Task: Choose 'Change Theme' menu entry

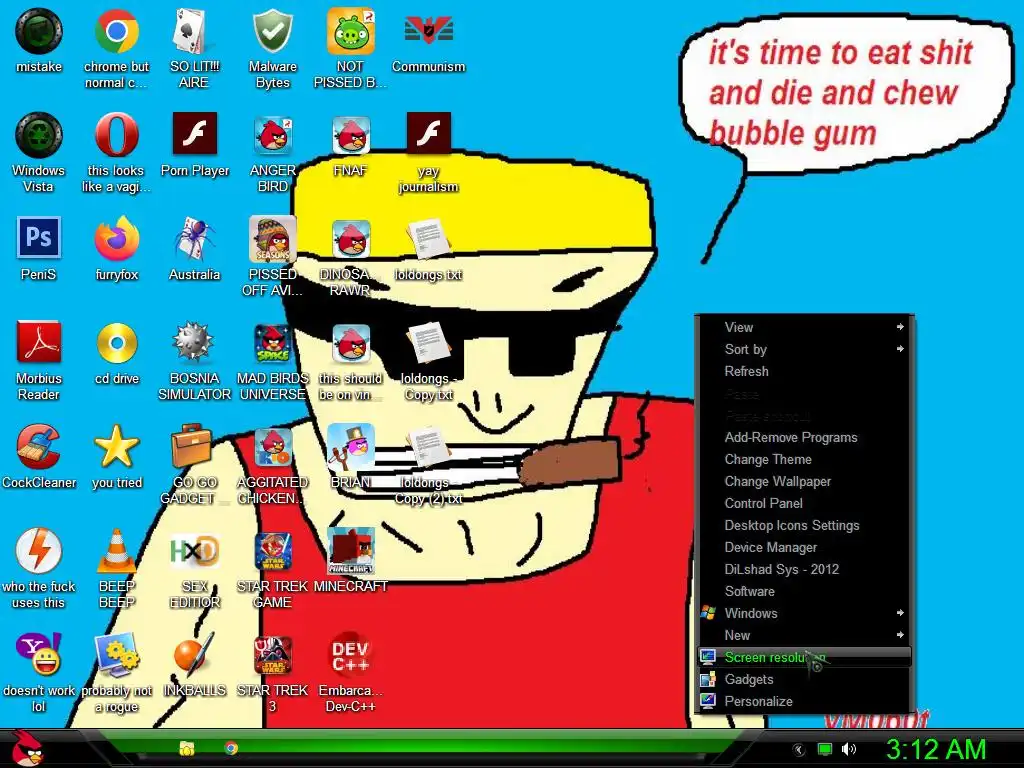Action: (804, 460)
